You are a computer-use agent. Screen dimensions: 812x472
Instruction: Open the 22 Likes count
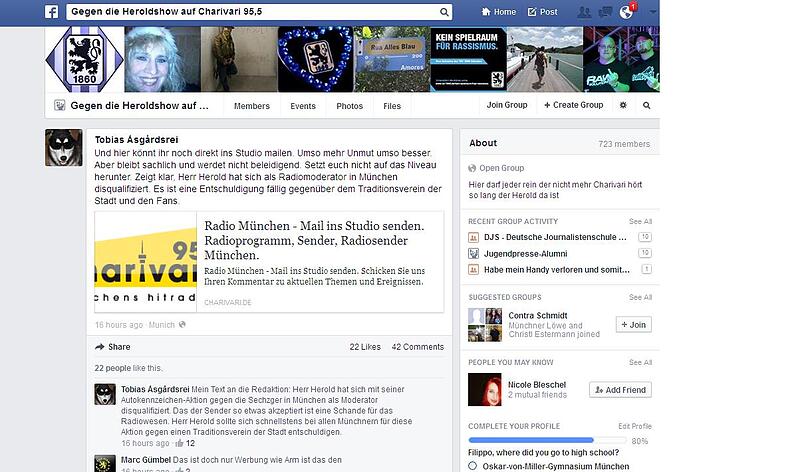click(x=365, y=347)
